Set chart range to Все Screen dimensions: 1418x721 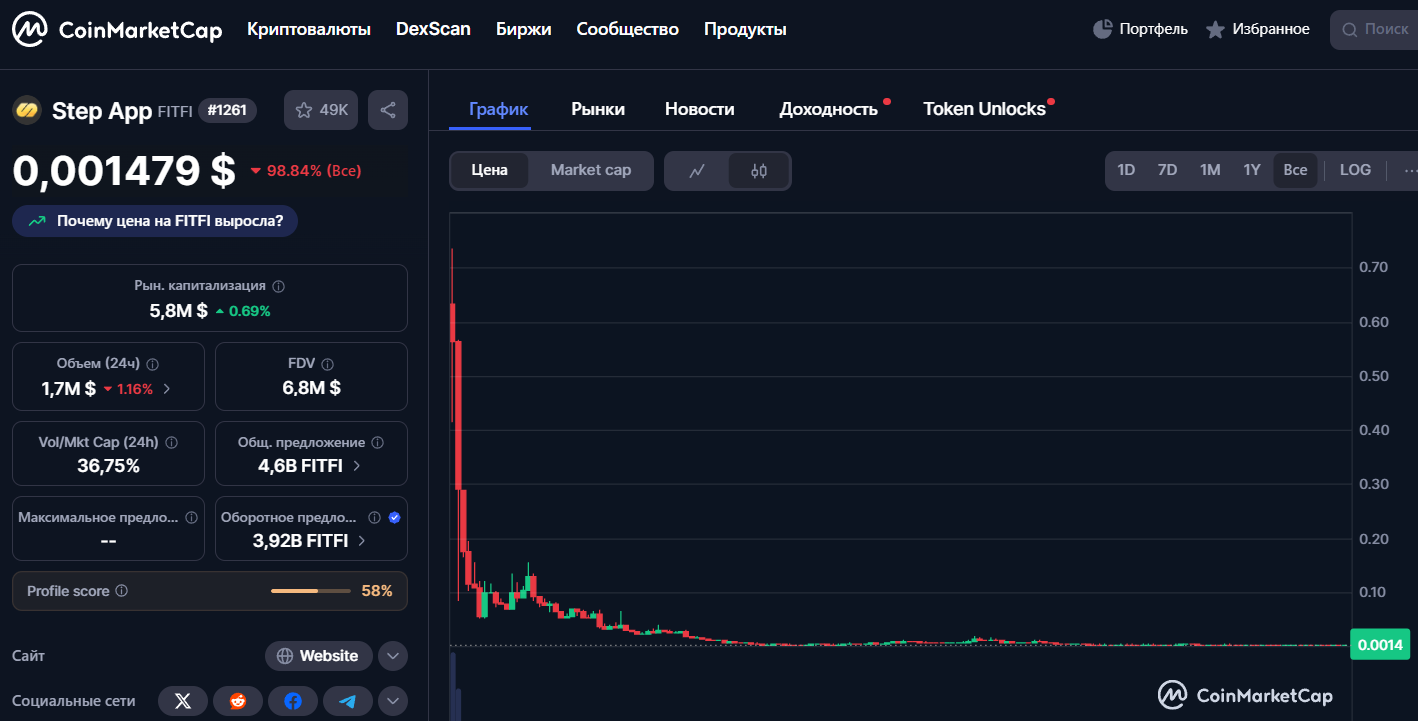pyautogui.click(x=1295, y=170)
